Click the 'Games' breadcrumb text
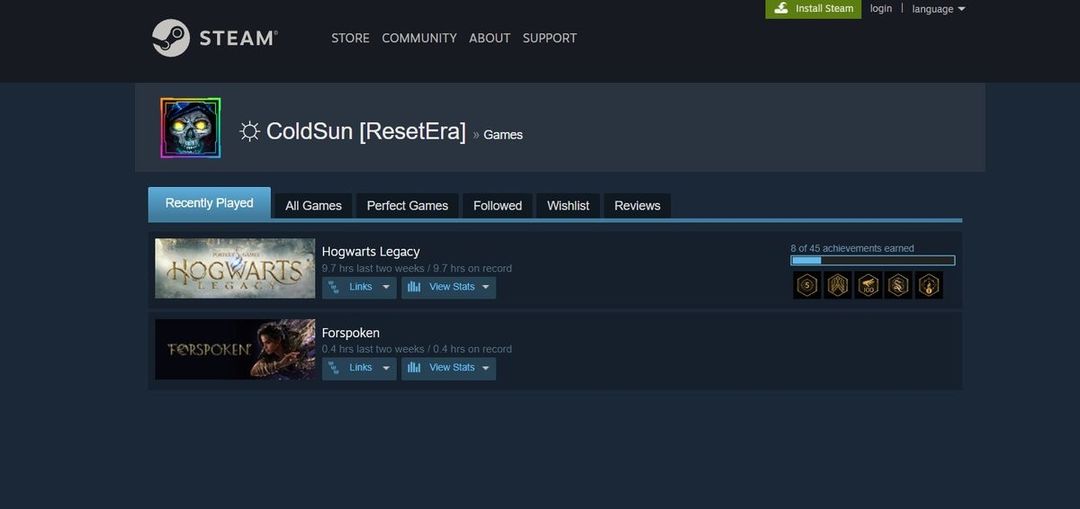This screenshot has width=1080, height=509. point(503,135)
